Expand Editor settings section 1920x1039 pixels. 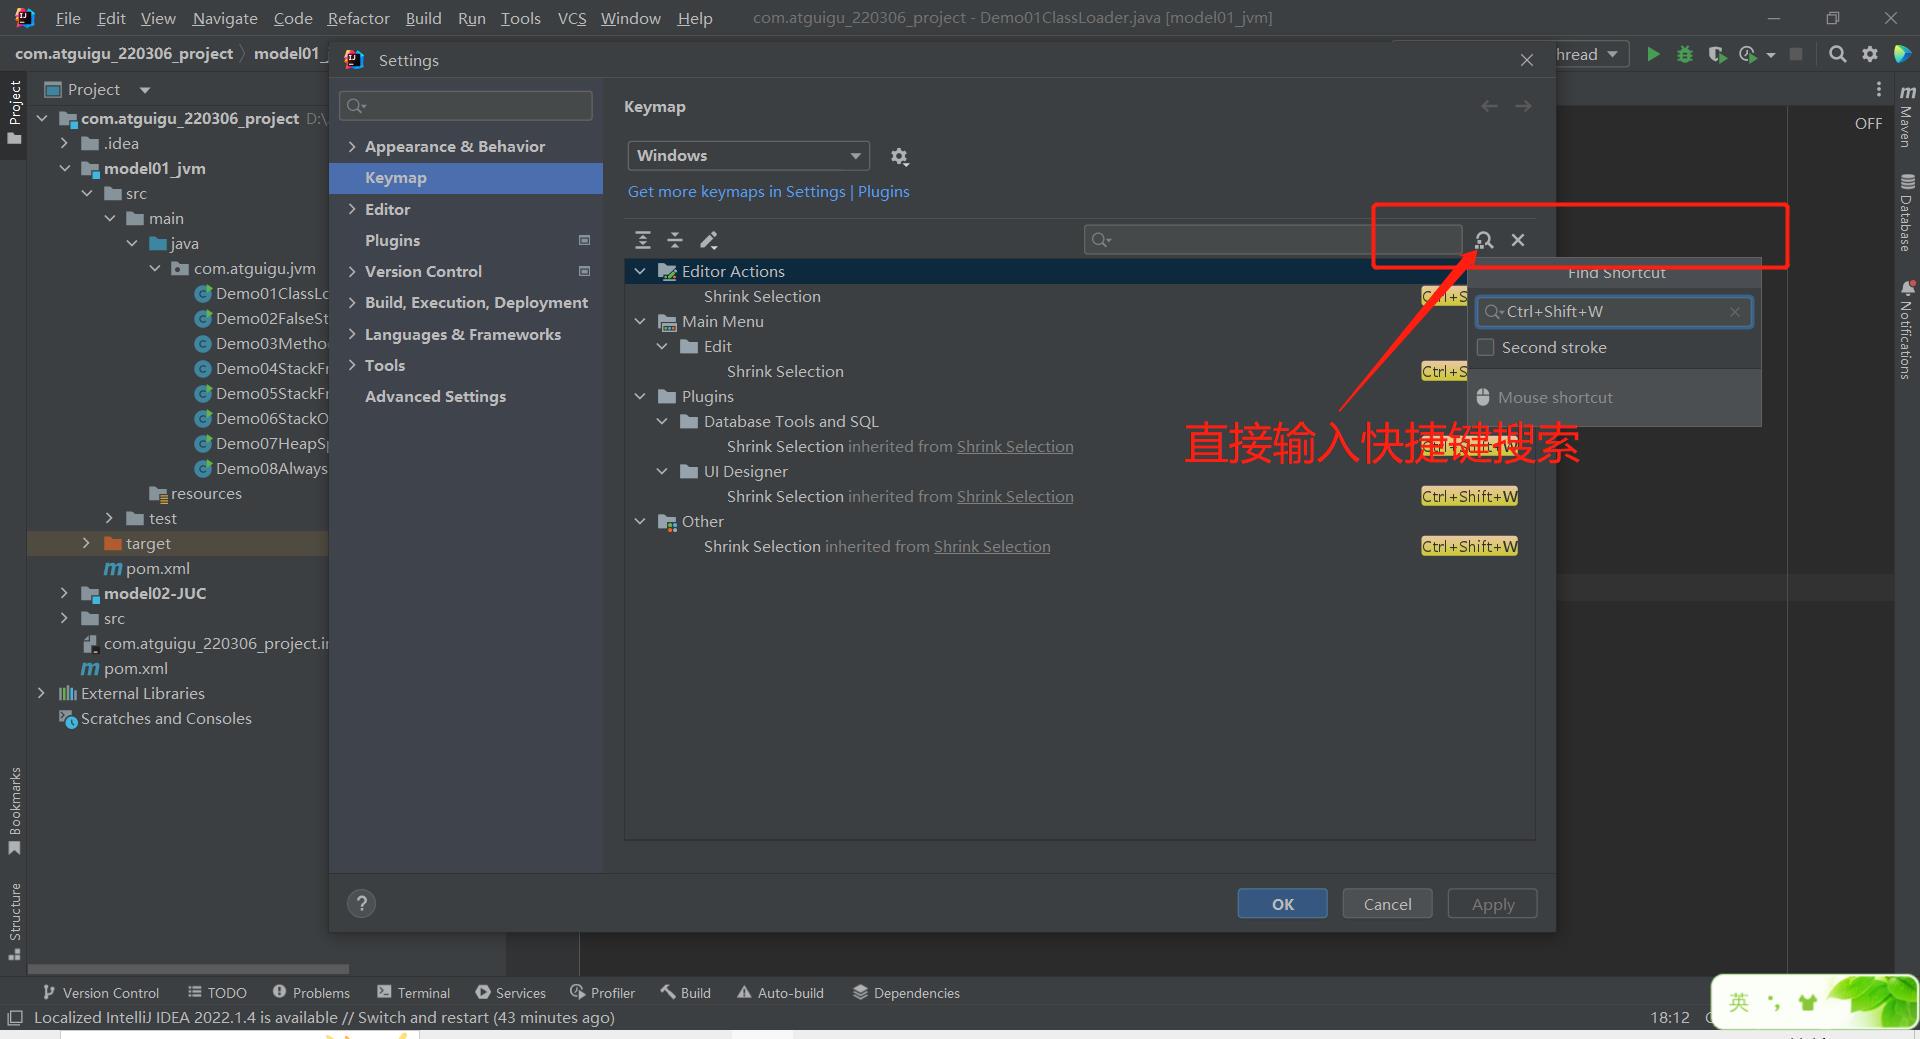point(352,209)
